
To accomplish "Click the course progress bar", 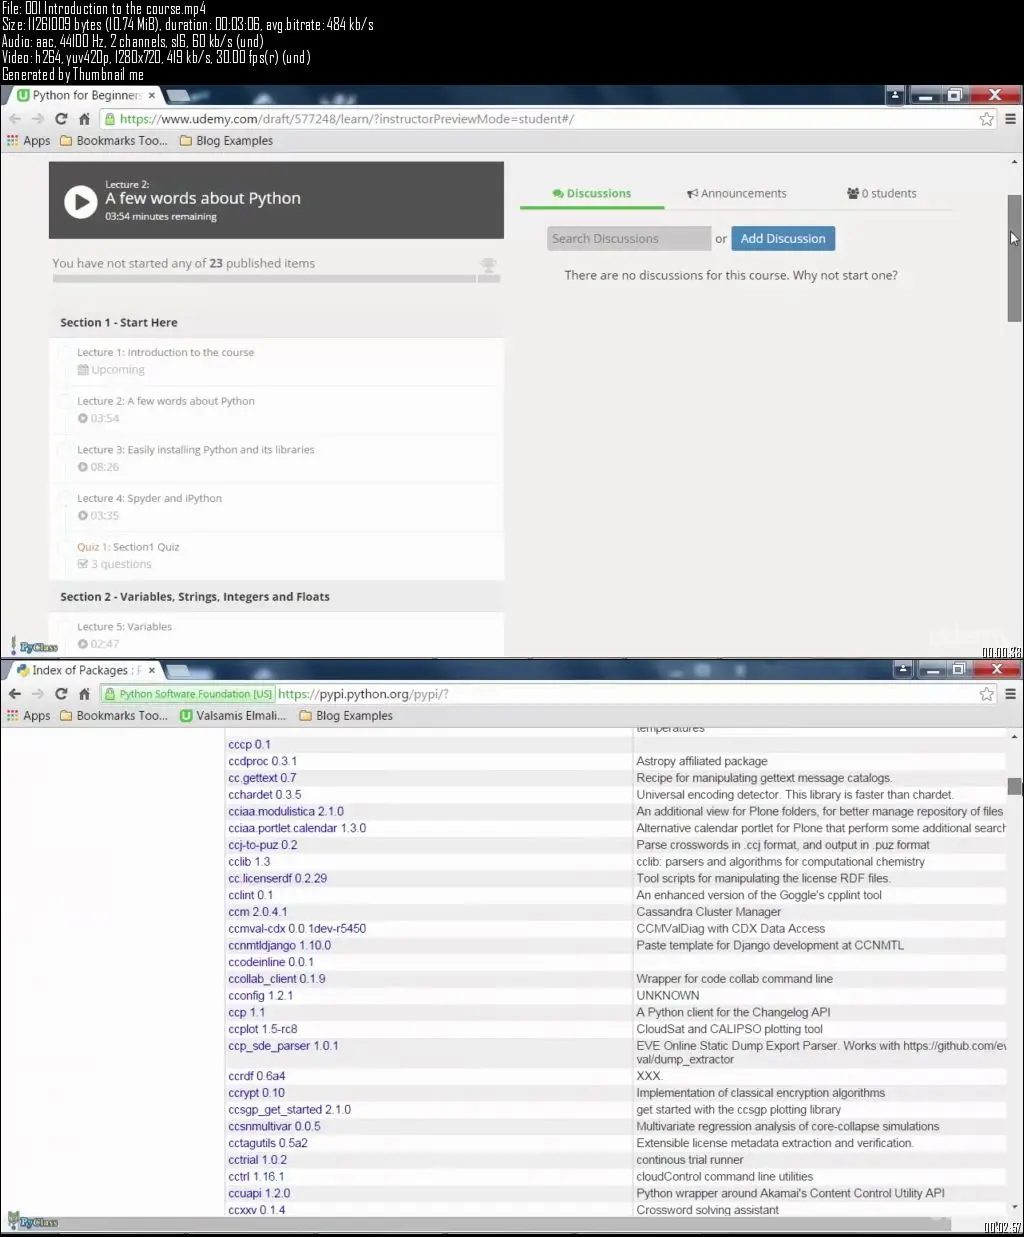I will point(276,279).
